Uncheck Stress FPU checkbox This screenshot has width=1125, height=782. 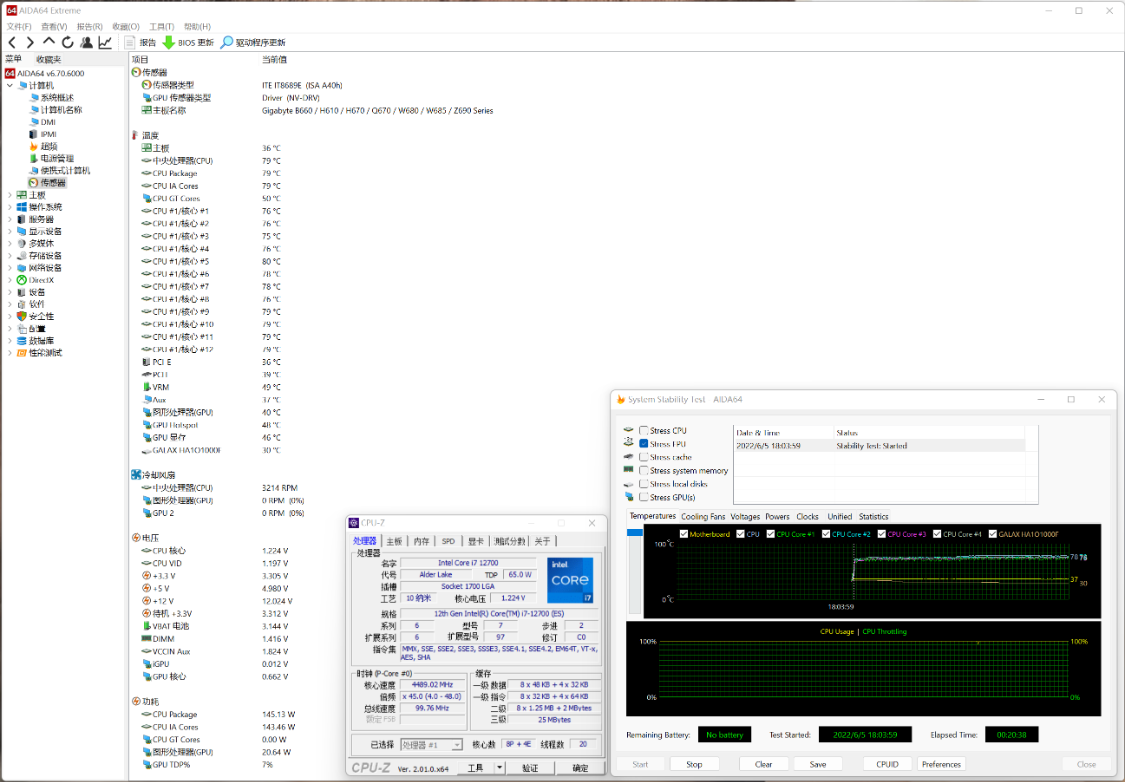644,443
